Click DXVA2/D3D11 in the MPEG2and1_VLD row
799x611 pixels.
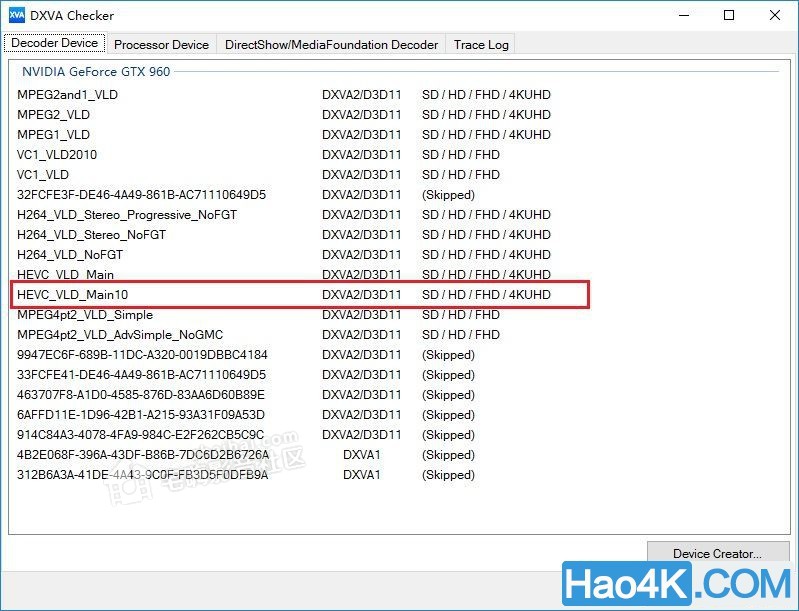click(x=362, y=95)
